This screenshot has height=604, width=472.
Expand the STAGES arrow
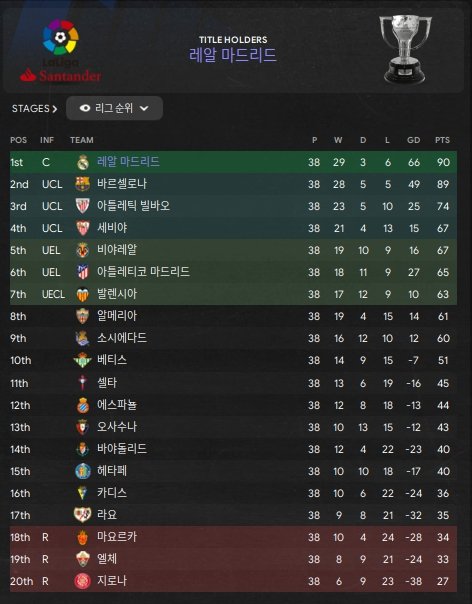pyautogui.click(x=54, y=109)
